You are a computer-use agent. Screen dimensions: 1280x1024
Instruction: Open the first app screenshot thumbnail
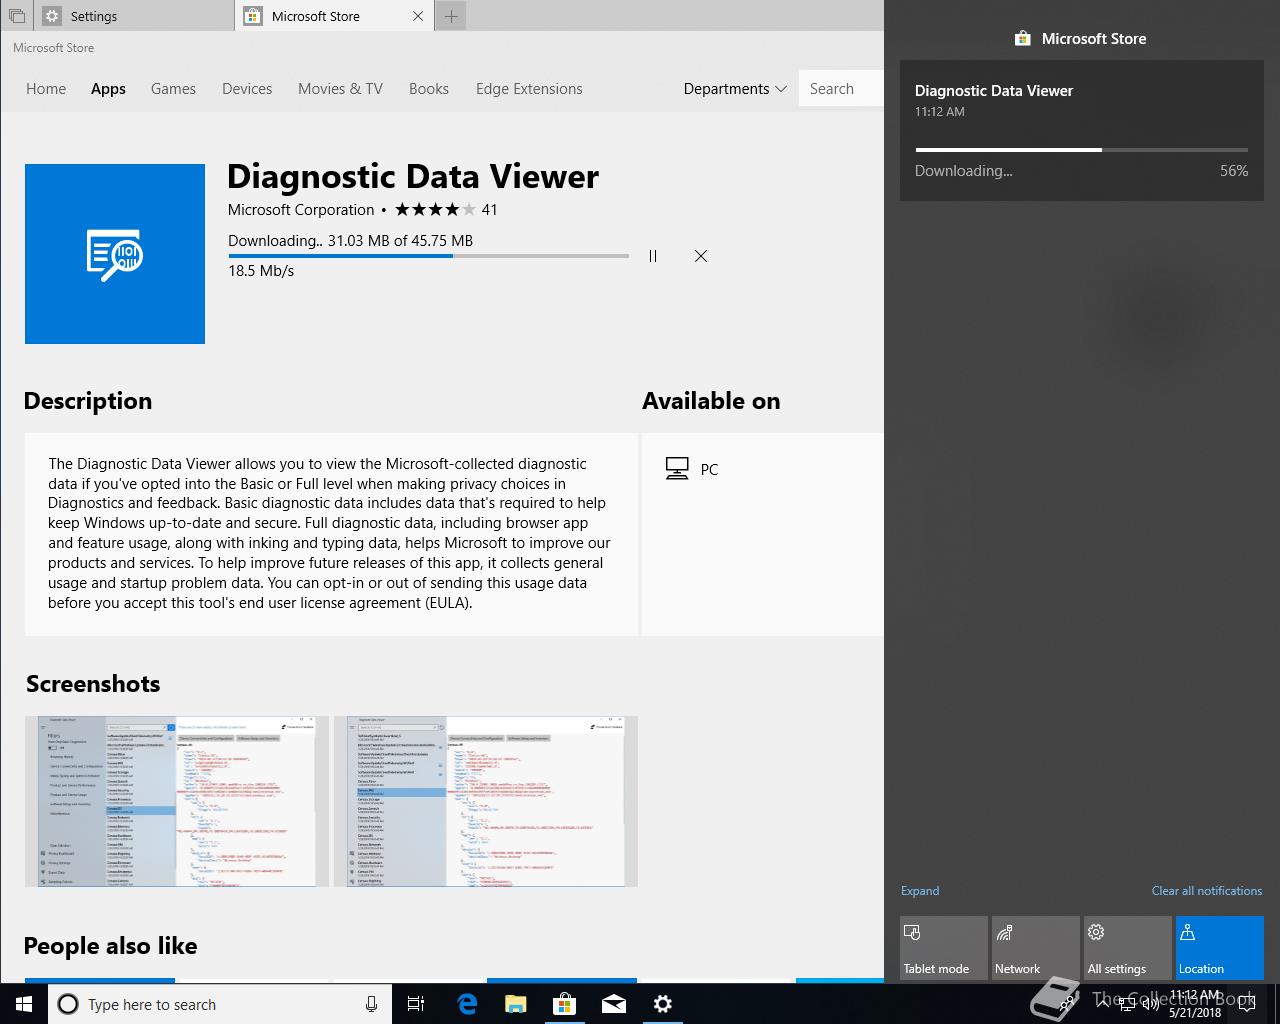177,801
